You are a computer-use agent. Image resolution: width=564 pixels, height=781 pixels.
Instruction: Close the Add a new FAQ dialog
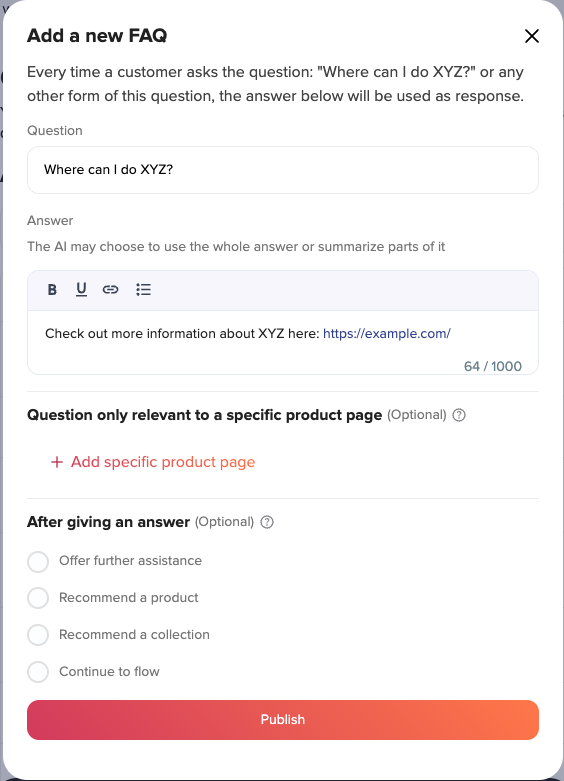[532, 36]
